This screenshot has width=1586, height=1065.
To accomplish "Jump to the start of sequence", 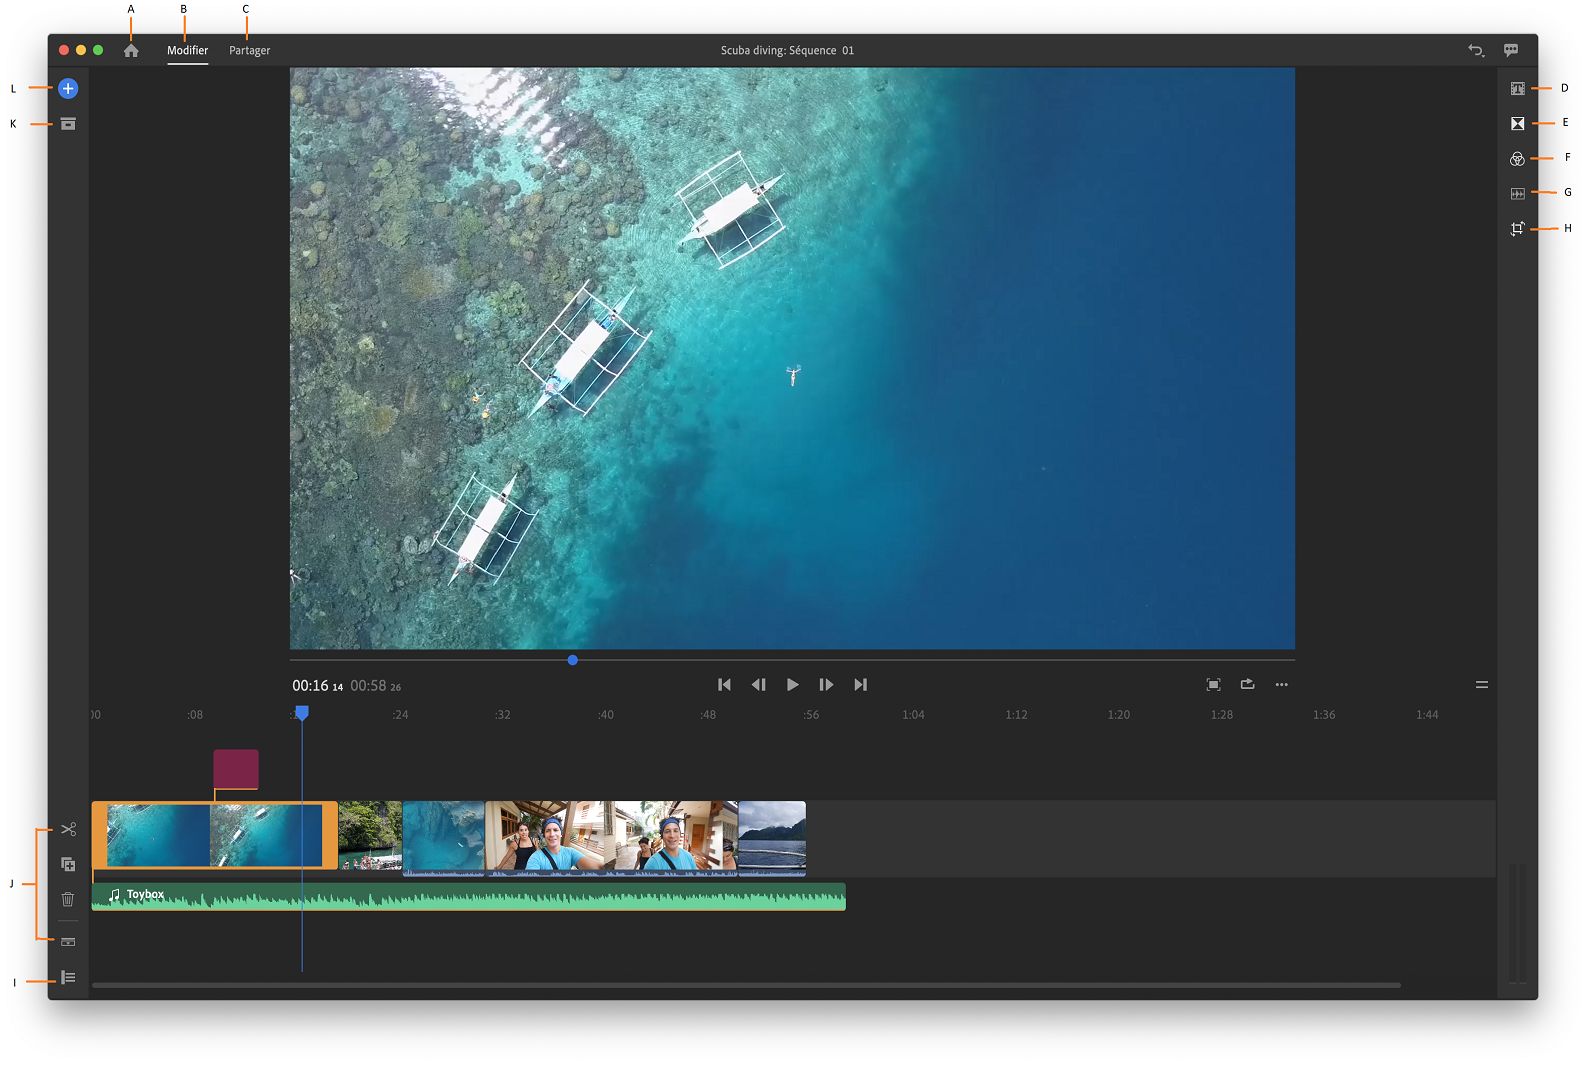I will click(724, 685).
